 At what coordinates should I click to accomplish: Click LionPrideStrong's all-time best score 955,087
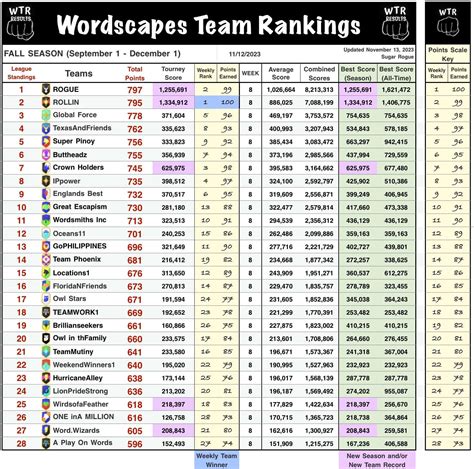(x=396, y=391)
